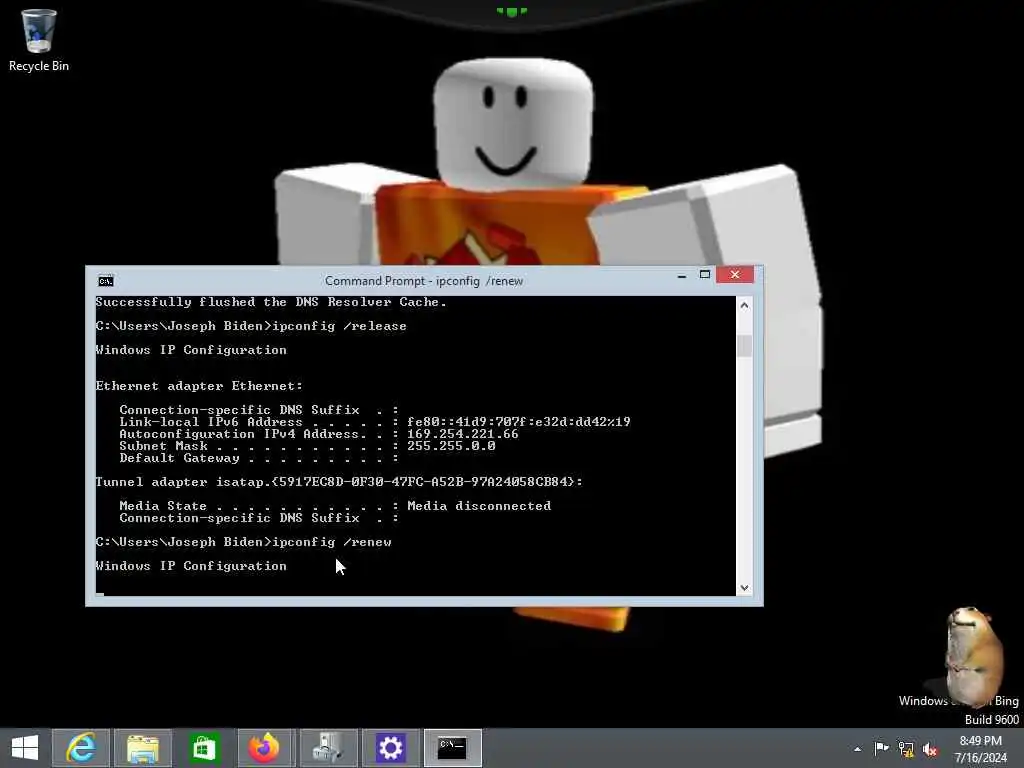Click the 'ipconfig /renew' command line
Screen dimensions: 1024x768
[x=244, y=542]
